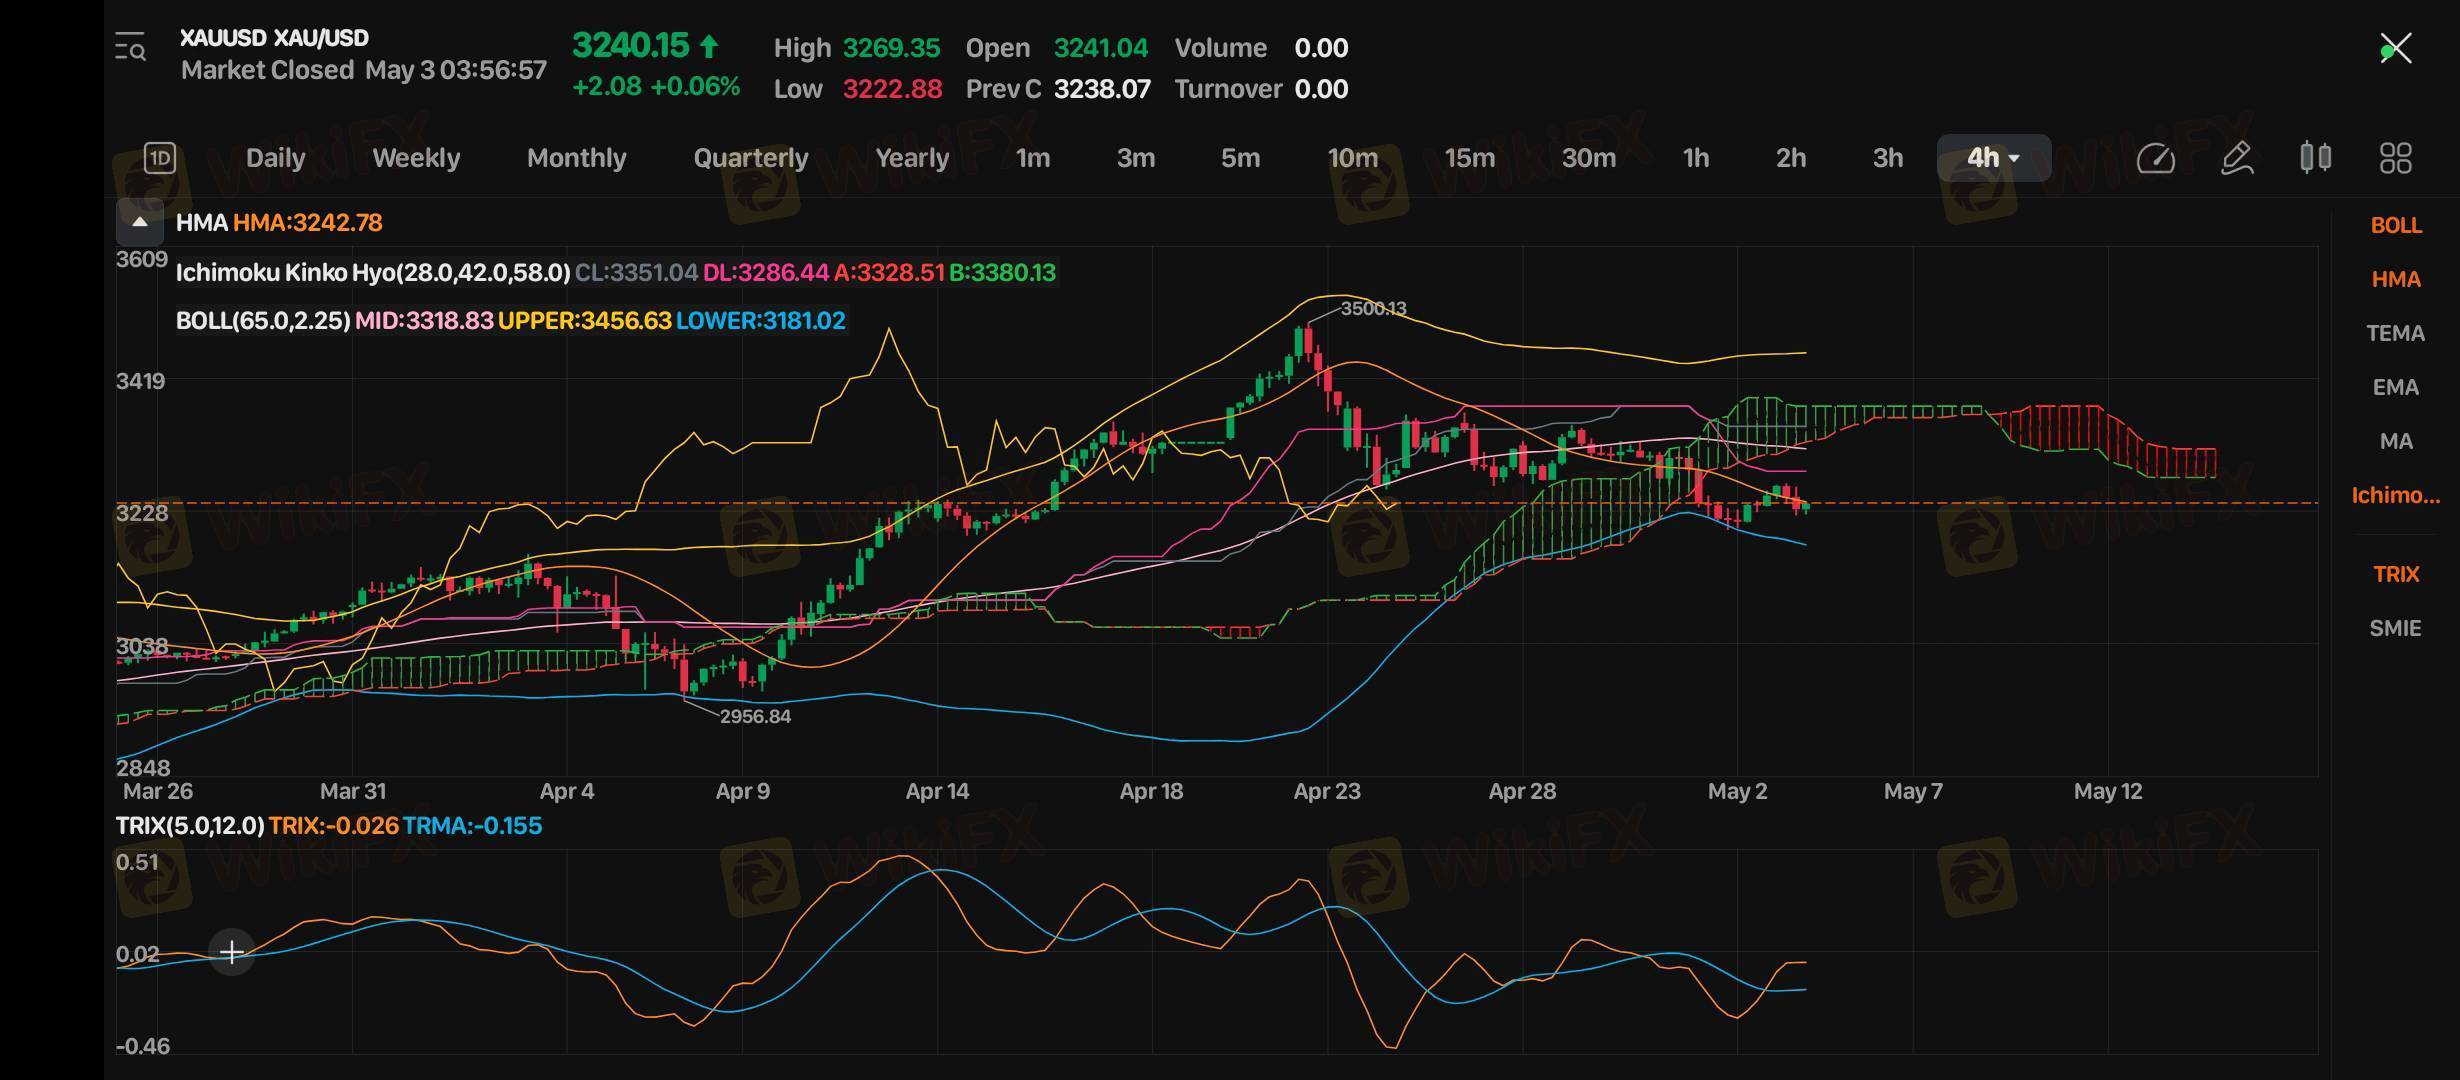Click the XAUUSD XAU/USD symbol title
The height and width of the screenshot is (1080, 2460).
(x=274, y=38)
